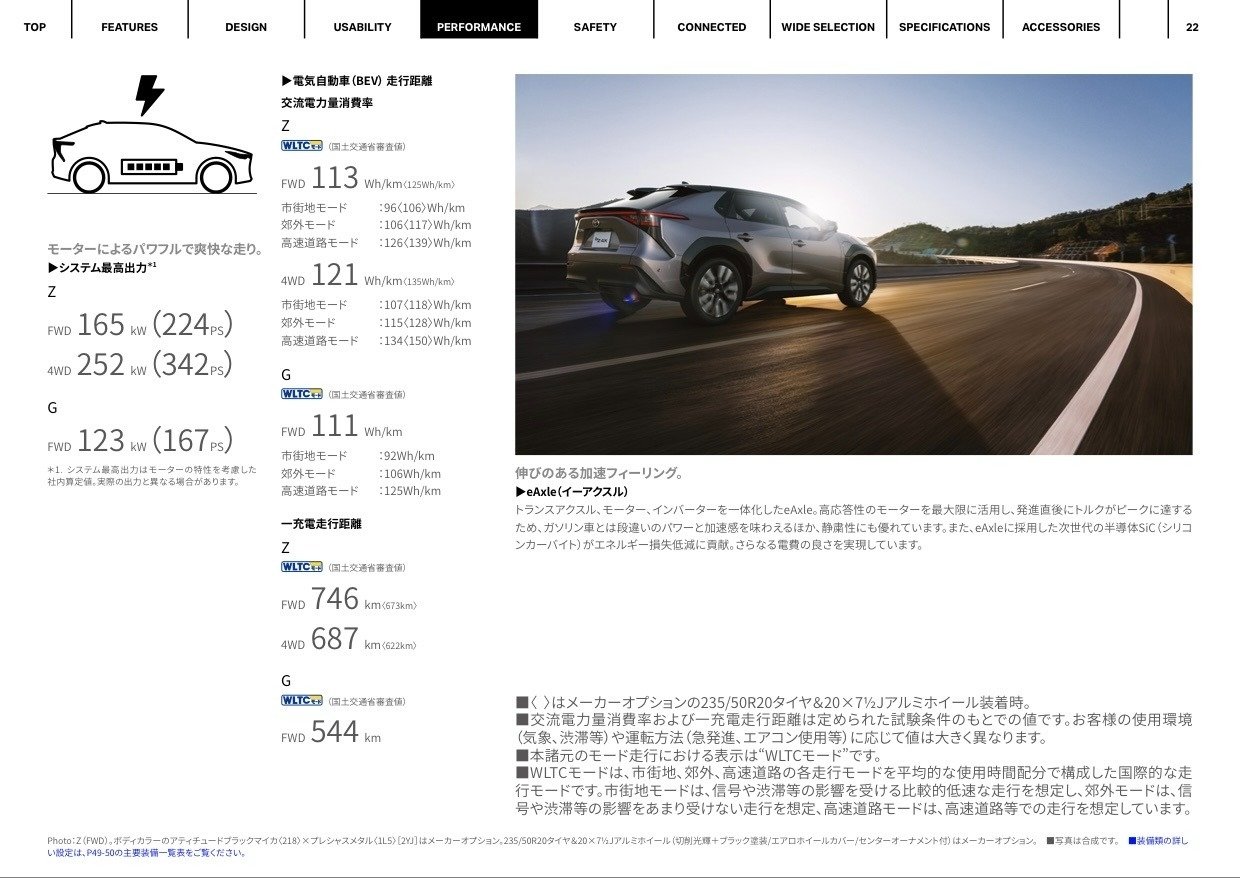Select the PERFORMANCE tab
Viewport: 1240px width, 878px height.
479,27
